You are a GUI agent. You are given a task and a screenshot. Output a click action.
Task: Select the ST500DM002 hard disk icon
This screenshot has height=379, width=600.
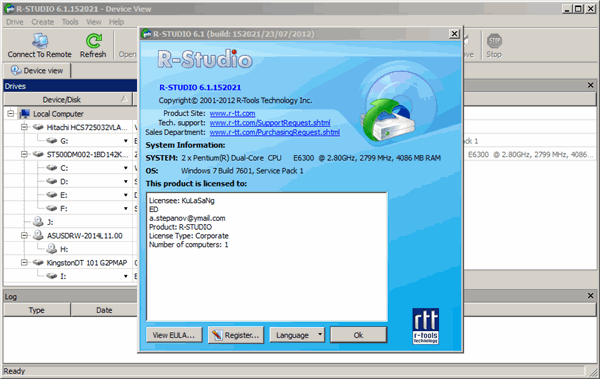tap(38, 154)
